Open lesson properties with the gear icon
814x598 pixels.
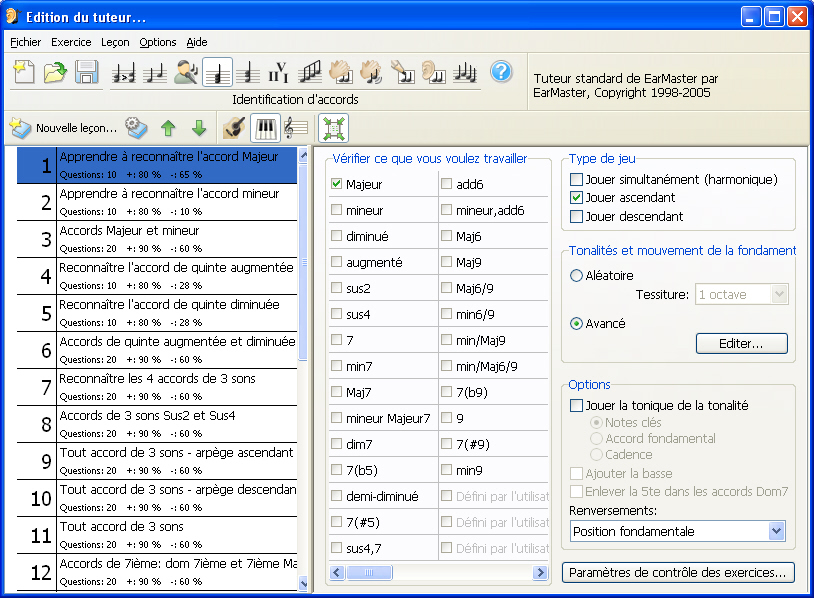coord(136,128)
